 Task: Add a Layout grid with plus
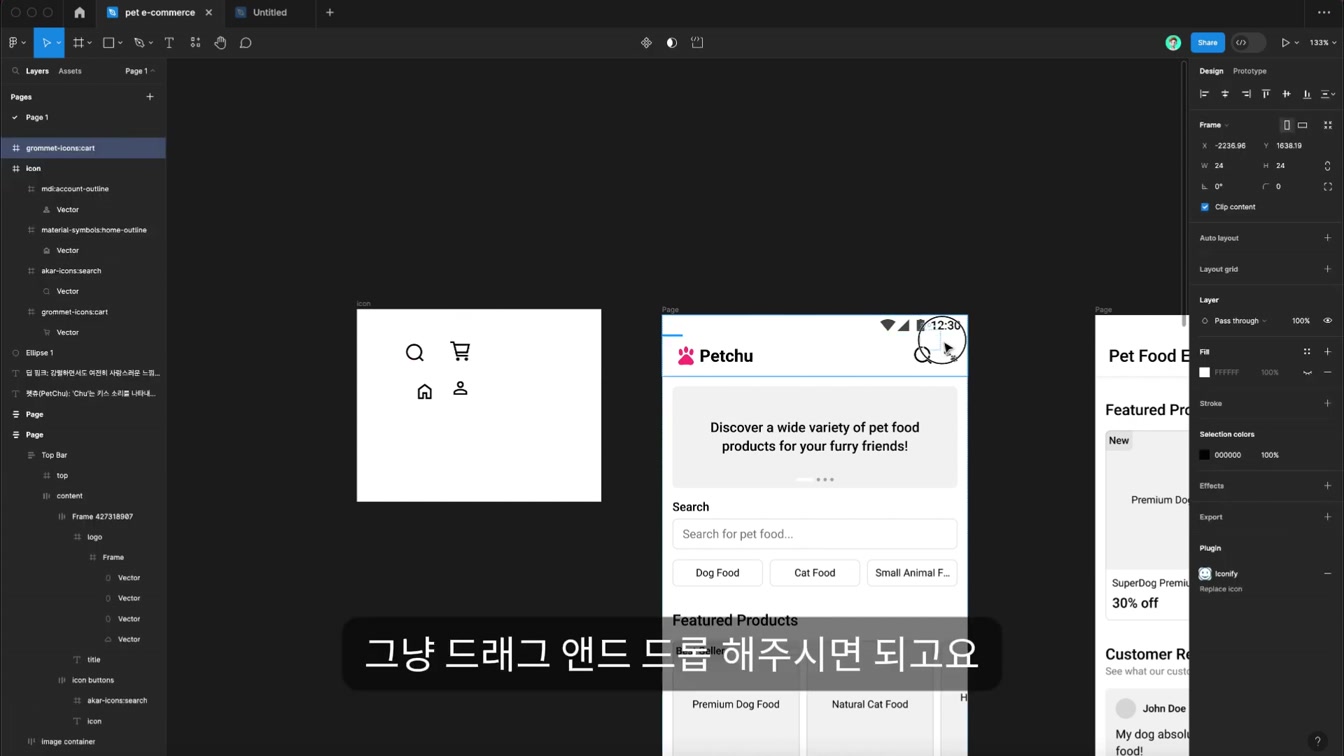click(1328, 269)
